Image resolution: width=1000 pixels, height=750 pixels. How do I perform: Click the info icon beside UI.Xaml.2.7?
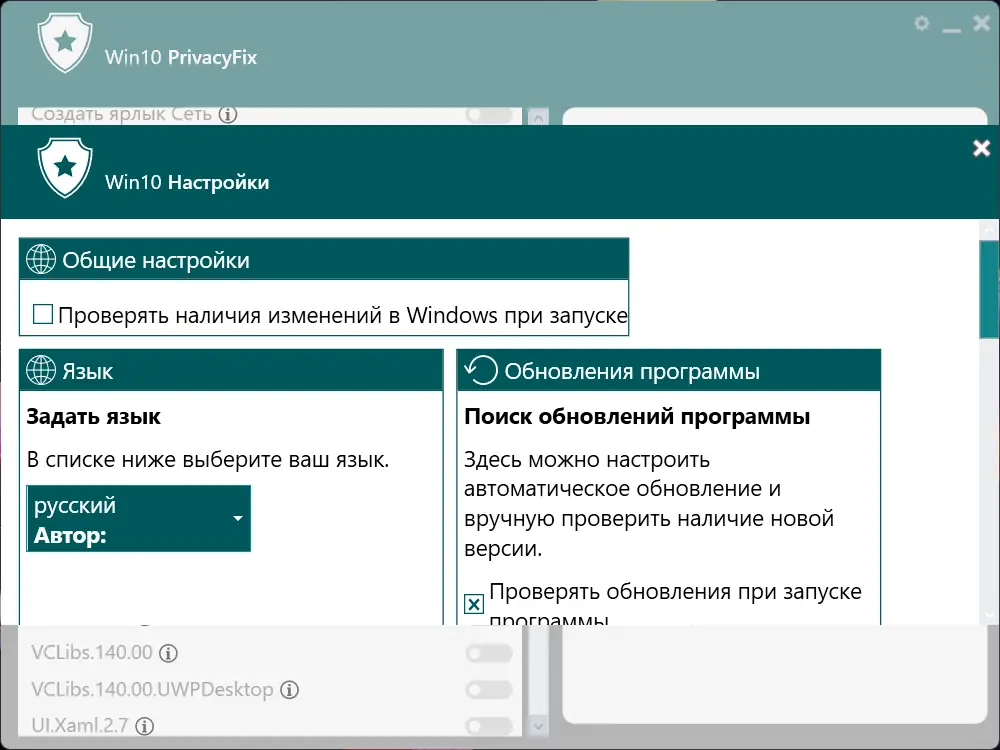(147, 726)
